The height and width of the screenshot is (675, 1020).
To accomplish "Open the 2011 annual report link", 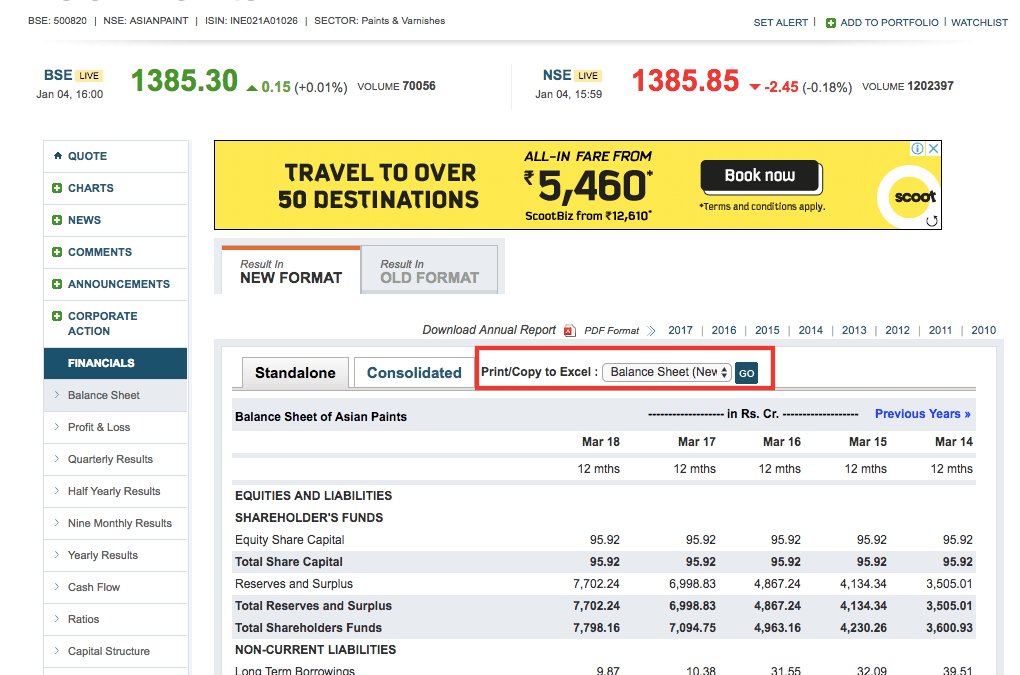I will click(x=941, y=330).
